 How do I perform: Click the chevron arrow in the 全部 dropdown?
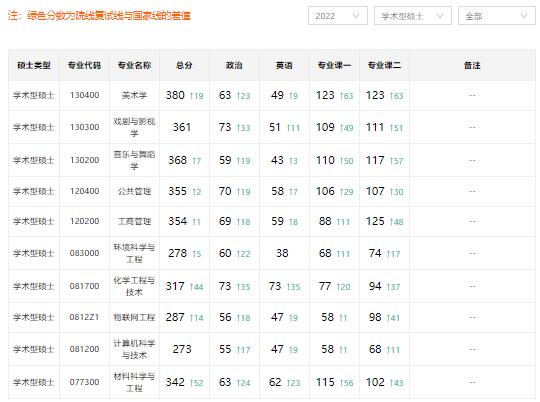(524, 16)
